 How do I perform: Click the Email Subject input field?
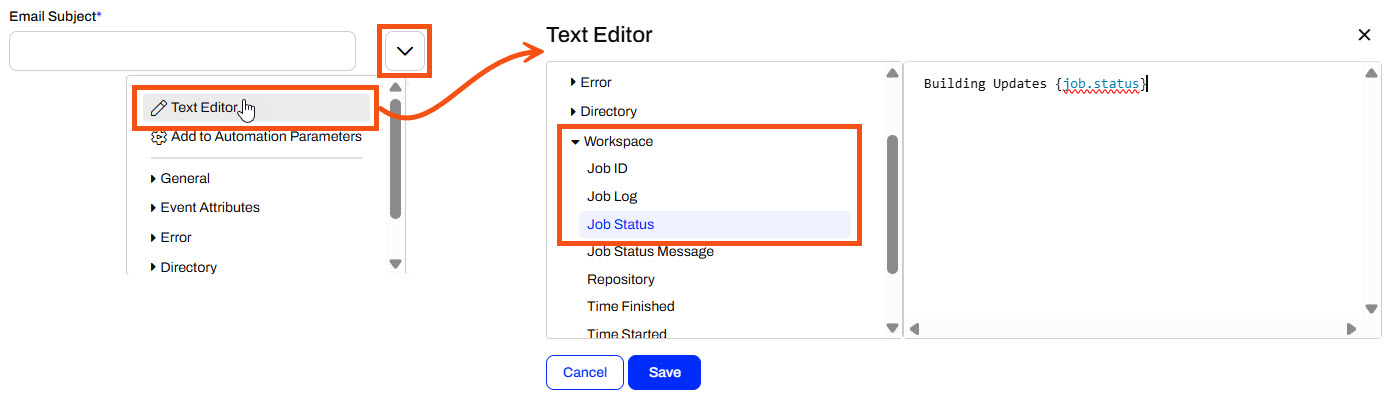click(183, 51)
